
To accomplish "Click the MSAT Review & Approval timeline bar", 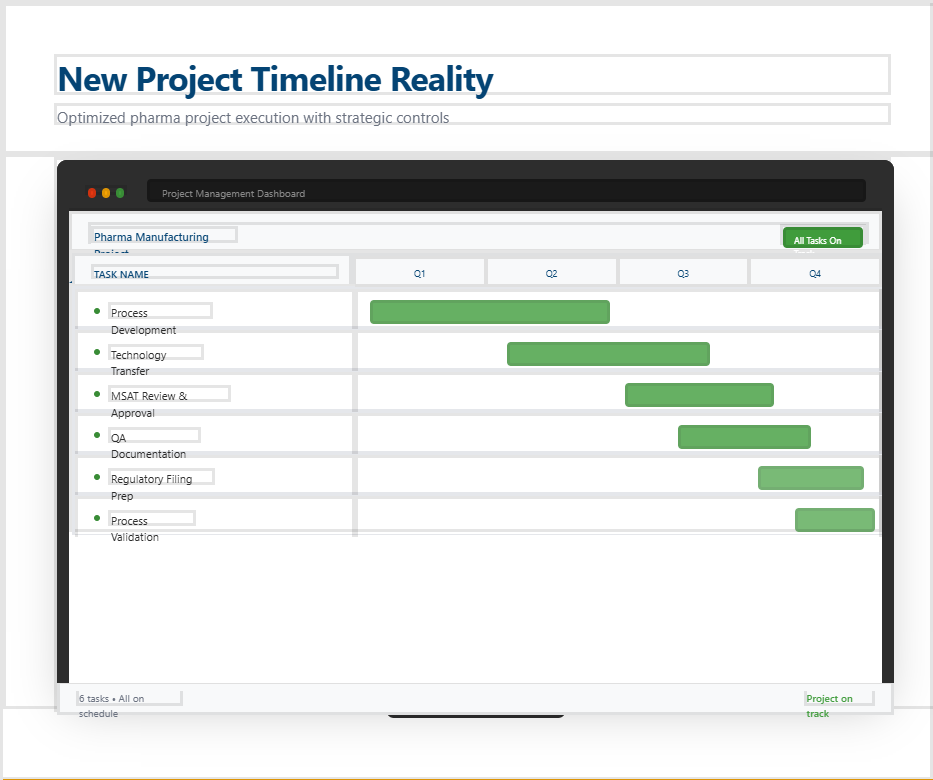I will point(699,395).
